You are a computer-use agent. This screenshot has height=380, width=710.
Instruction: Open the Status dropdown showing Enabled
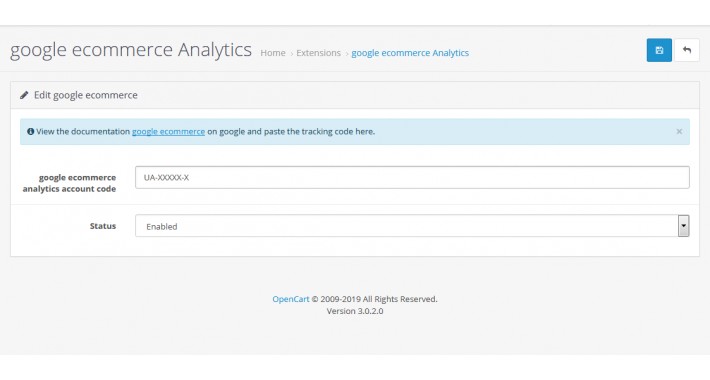(x=412, y=226)
